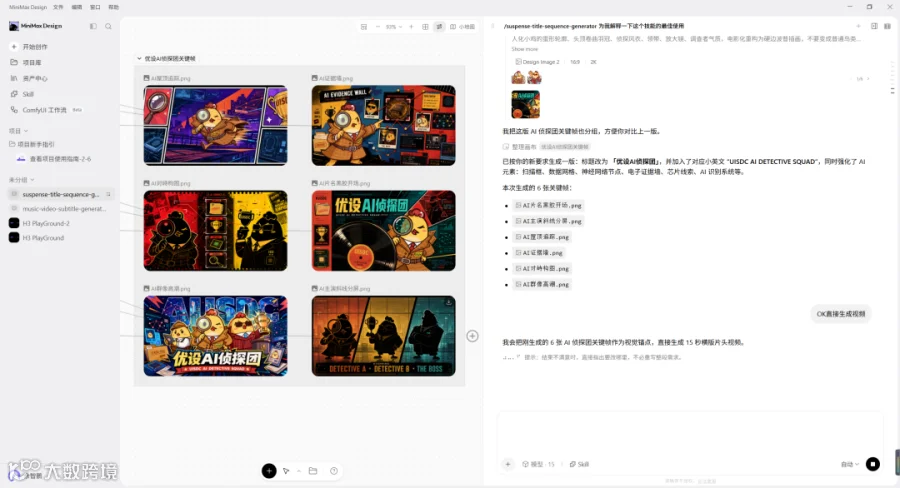Click rightmost panel icon in chat header
The image size is (900, 488).
[x=887, y=26]
